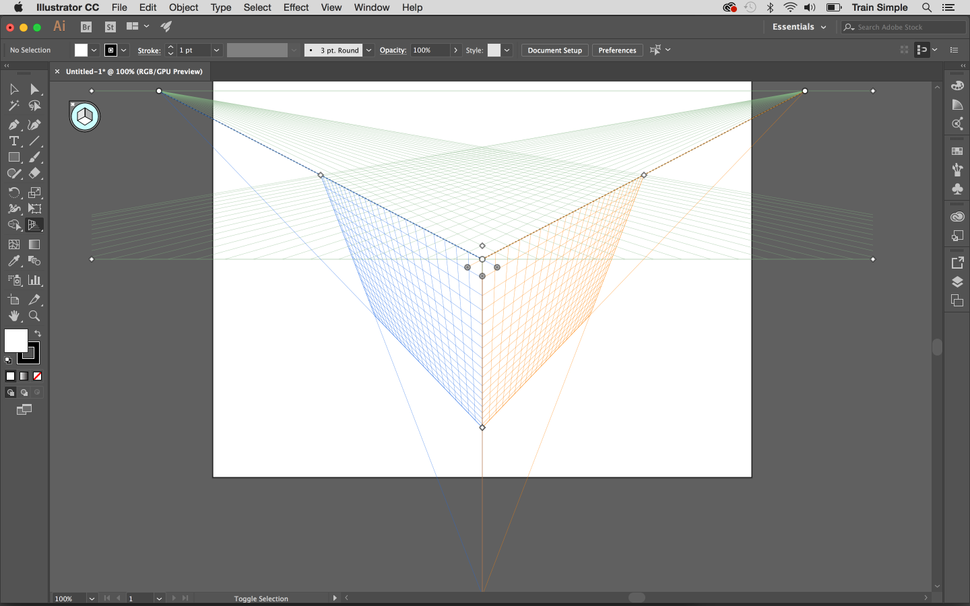Open the Layers panel icon

coord(957,281)
